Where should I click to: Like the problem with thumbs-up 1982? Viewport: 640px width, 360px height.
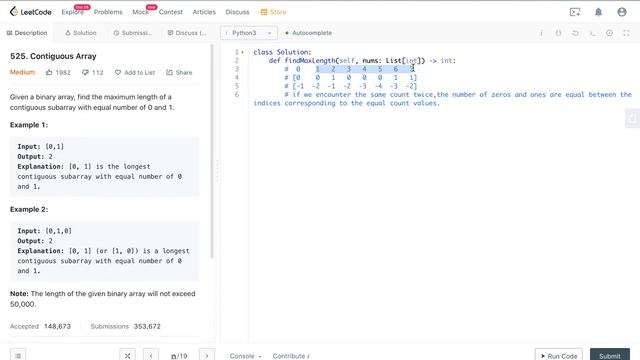coord(58,72)
